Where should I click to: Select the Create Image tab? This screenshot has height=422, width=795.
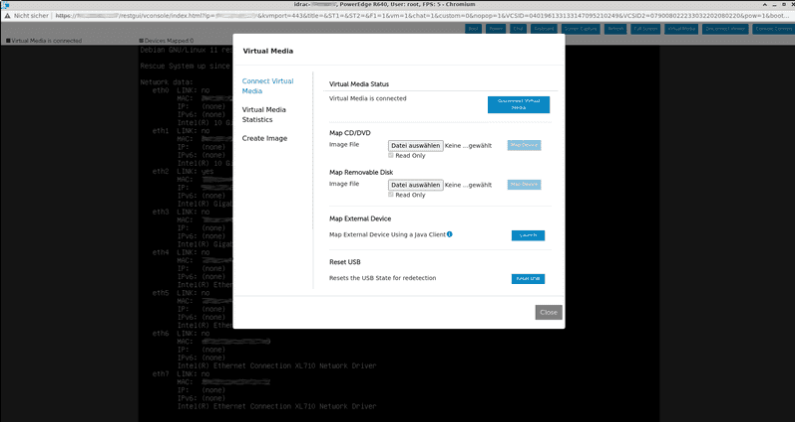click(x=264, y=138)
